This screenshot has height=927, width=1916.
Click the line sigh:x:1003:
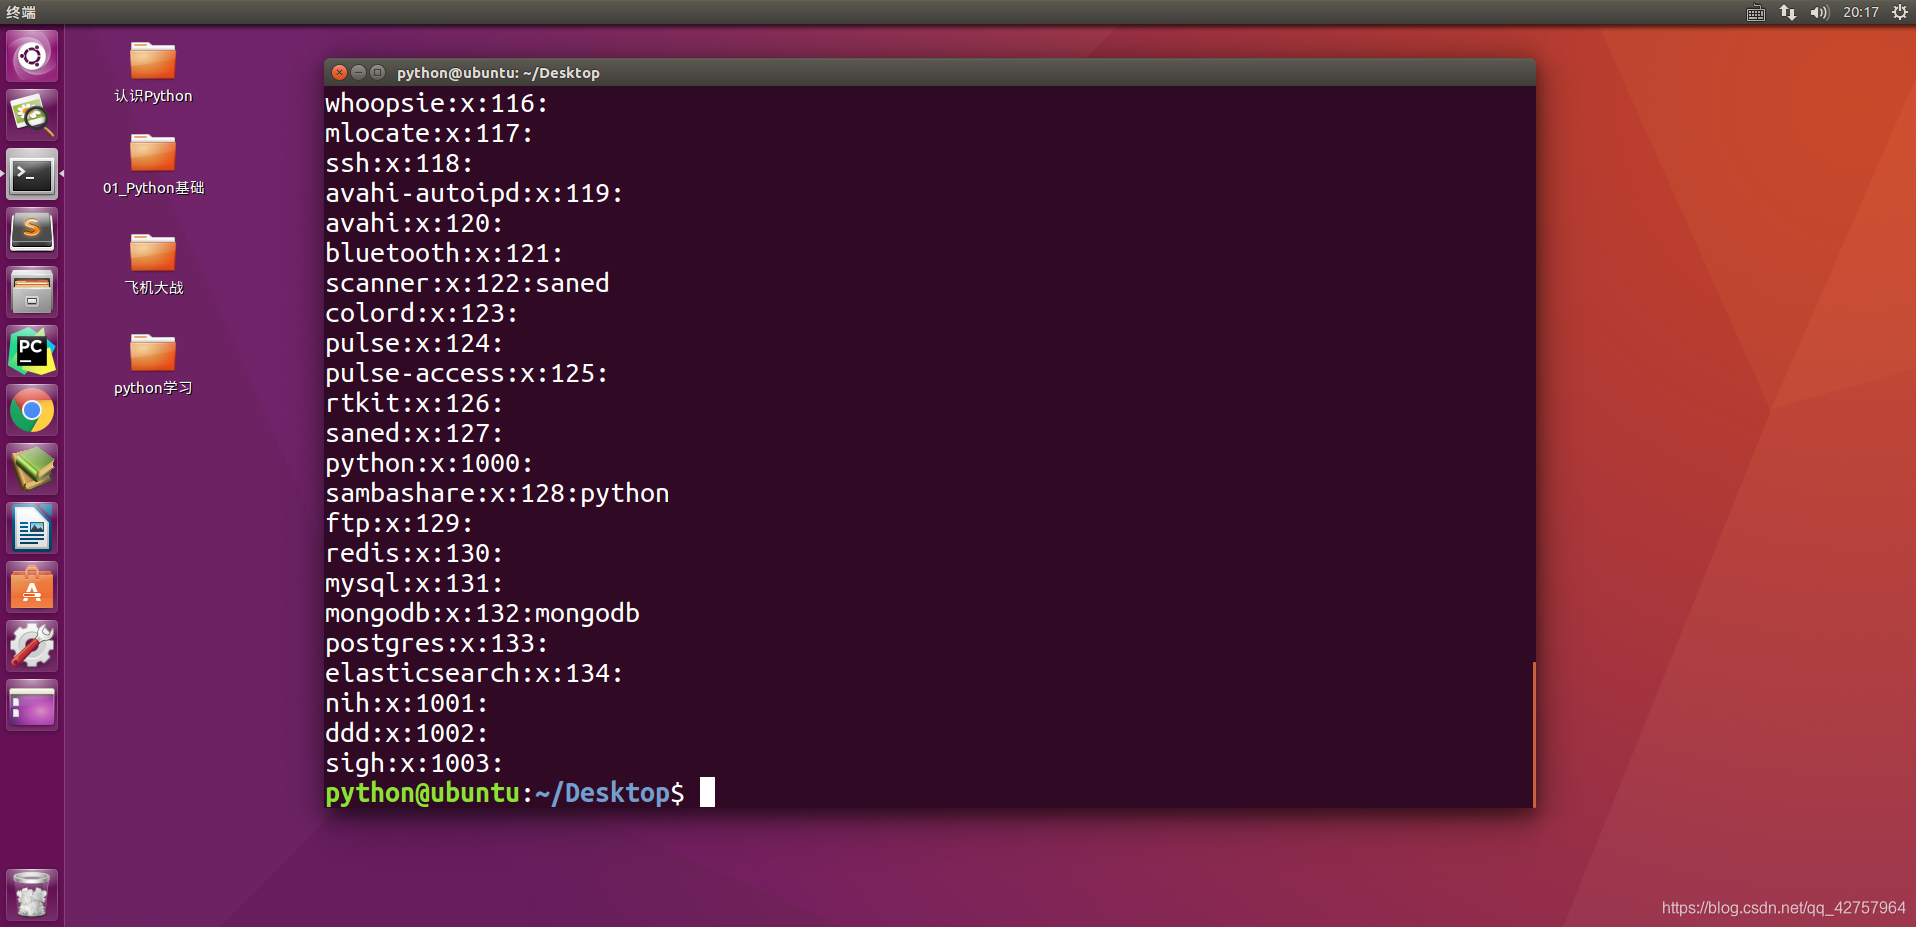pyautogui.click(x=414, y=763)
